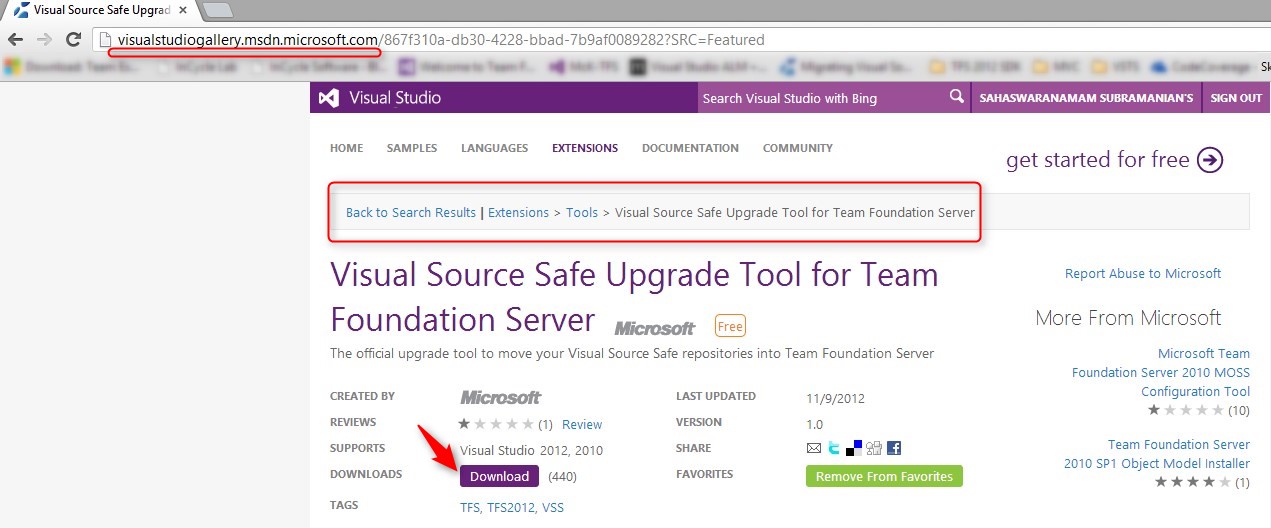Click the star rating next to Reviews

495,424
